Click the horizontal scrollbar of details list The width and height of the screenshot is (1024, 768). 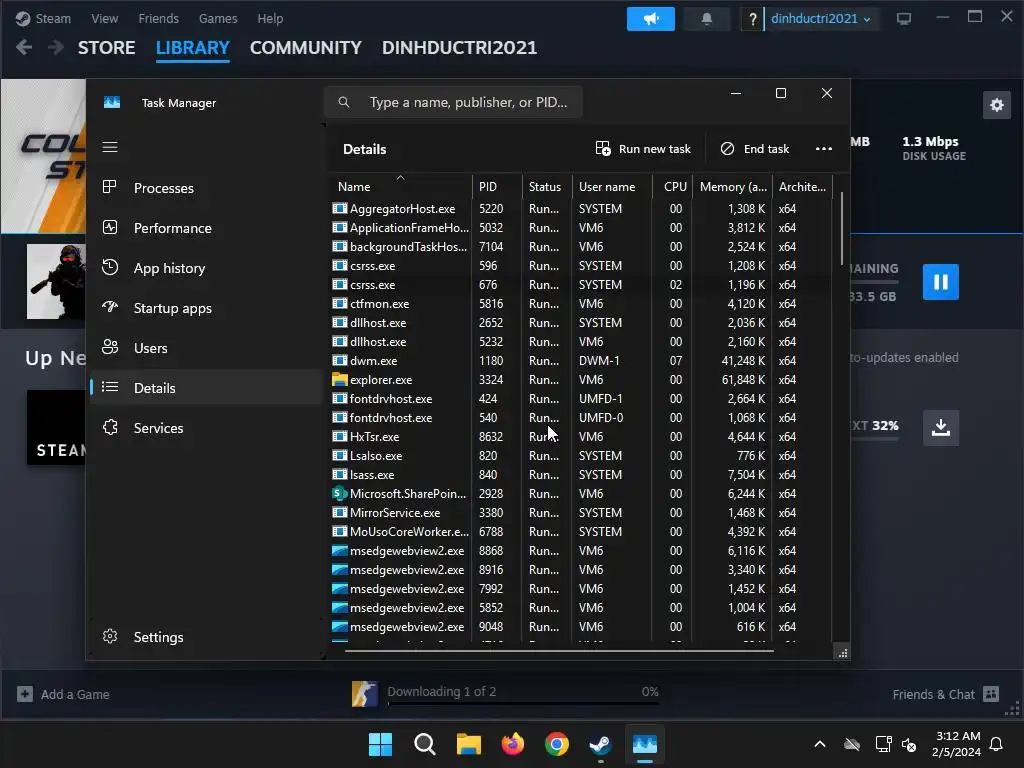559,650
